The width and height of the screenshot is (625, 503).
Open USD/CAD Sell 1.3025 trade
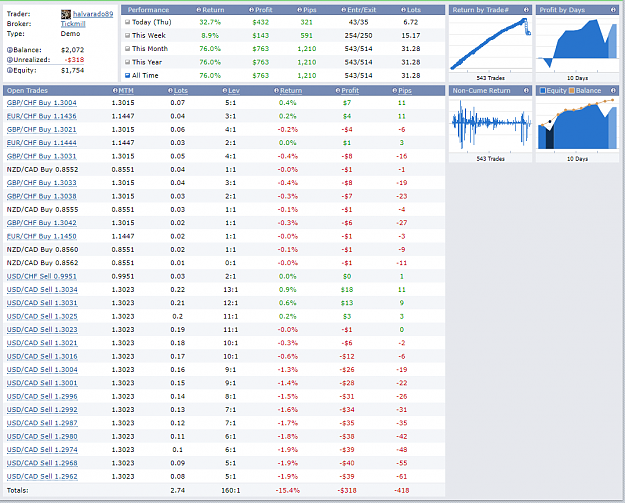click(42, 316)
